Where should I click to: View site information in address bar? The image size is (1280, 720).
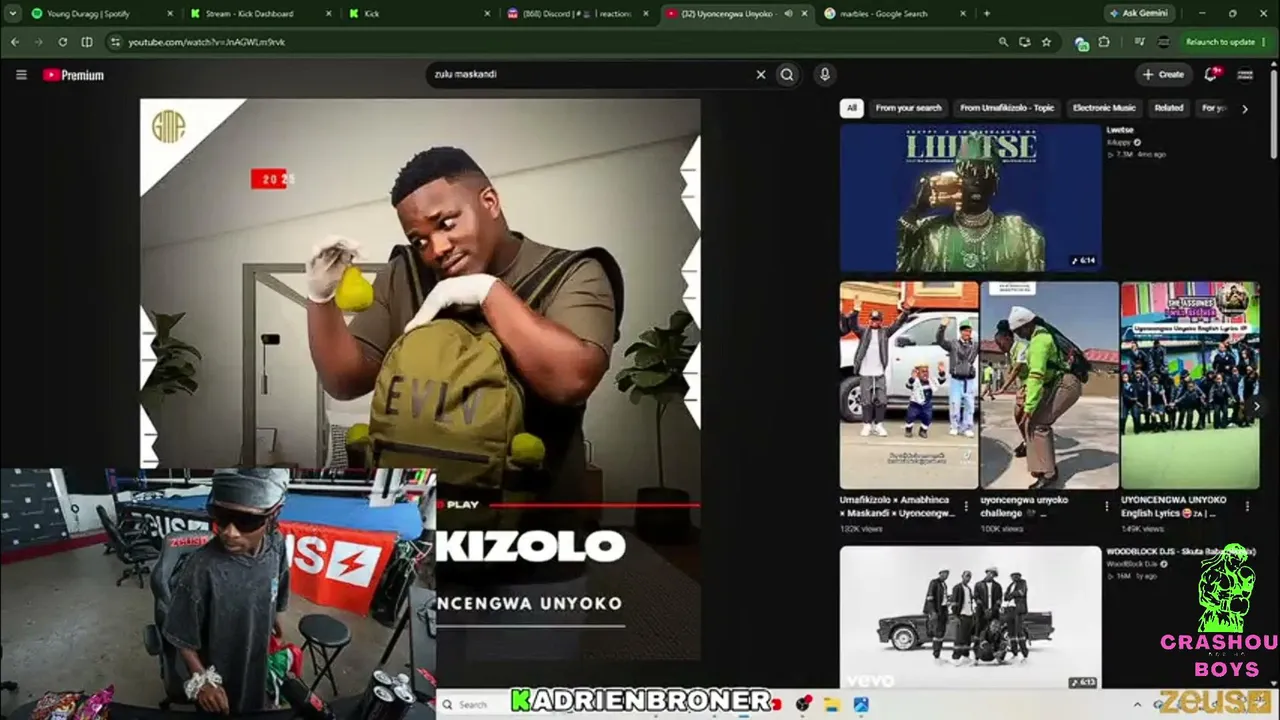pos(115,42)
